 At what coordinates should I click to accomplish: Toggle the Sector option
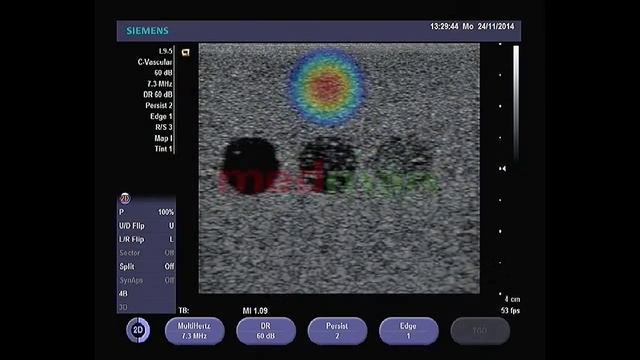click(x=146, y=253)
